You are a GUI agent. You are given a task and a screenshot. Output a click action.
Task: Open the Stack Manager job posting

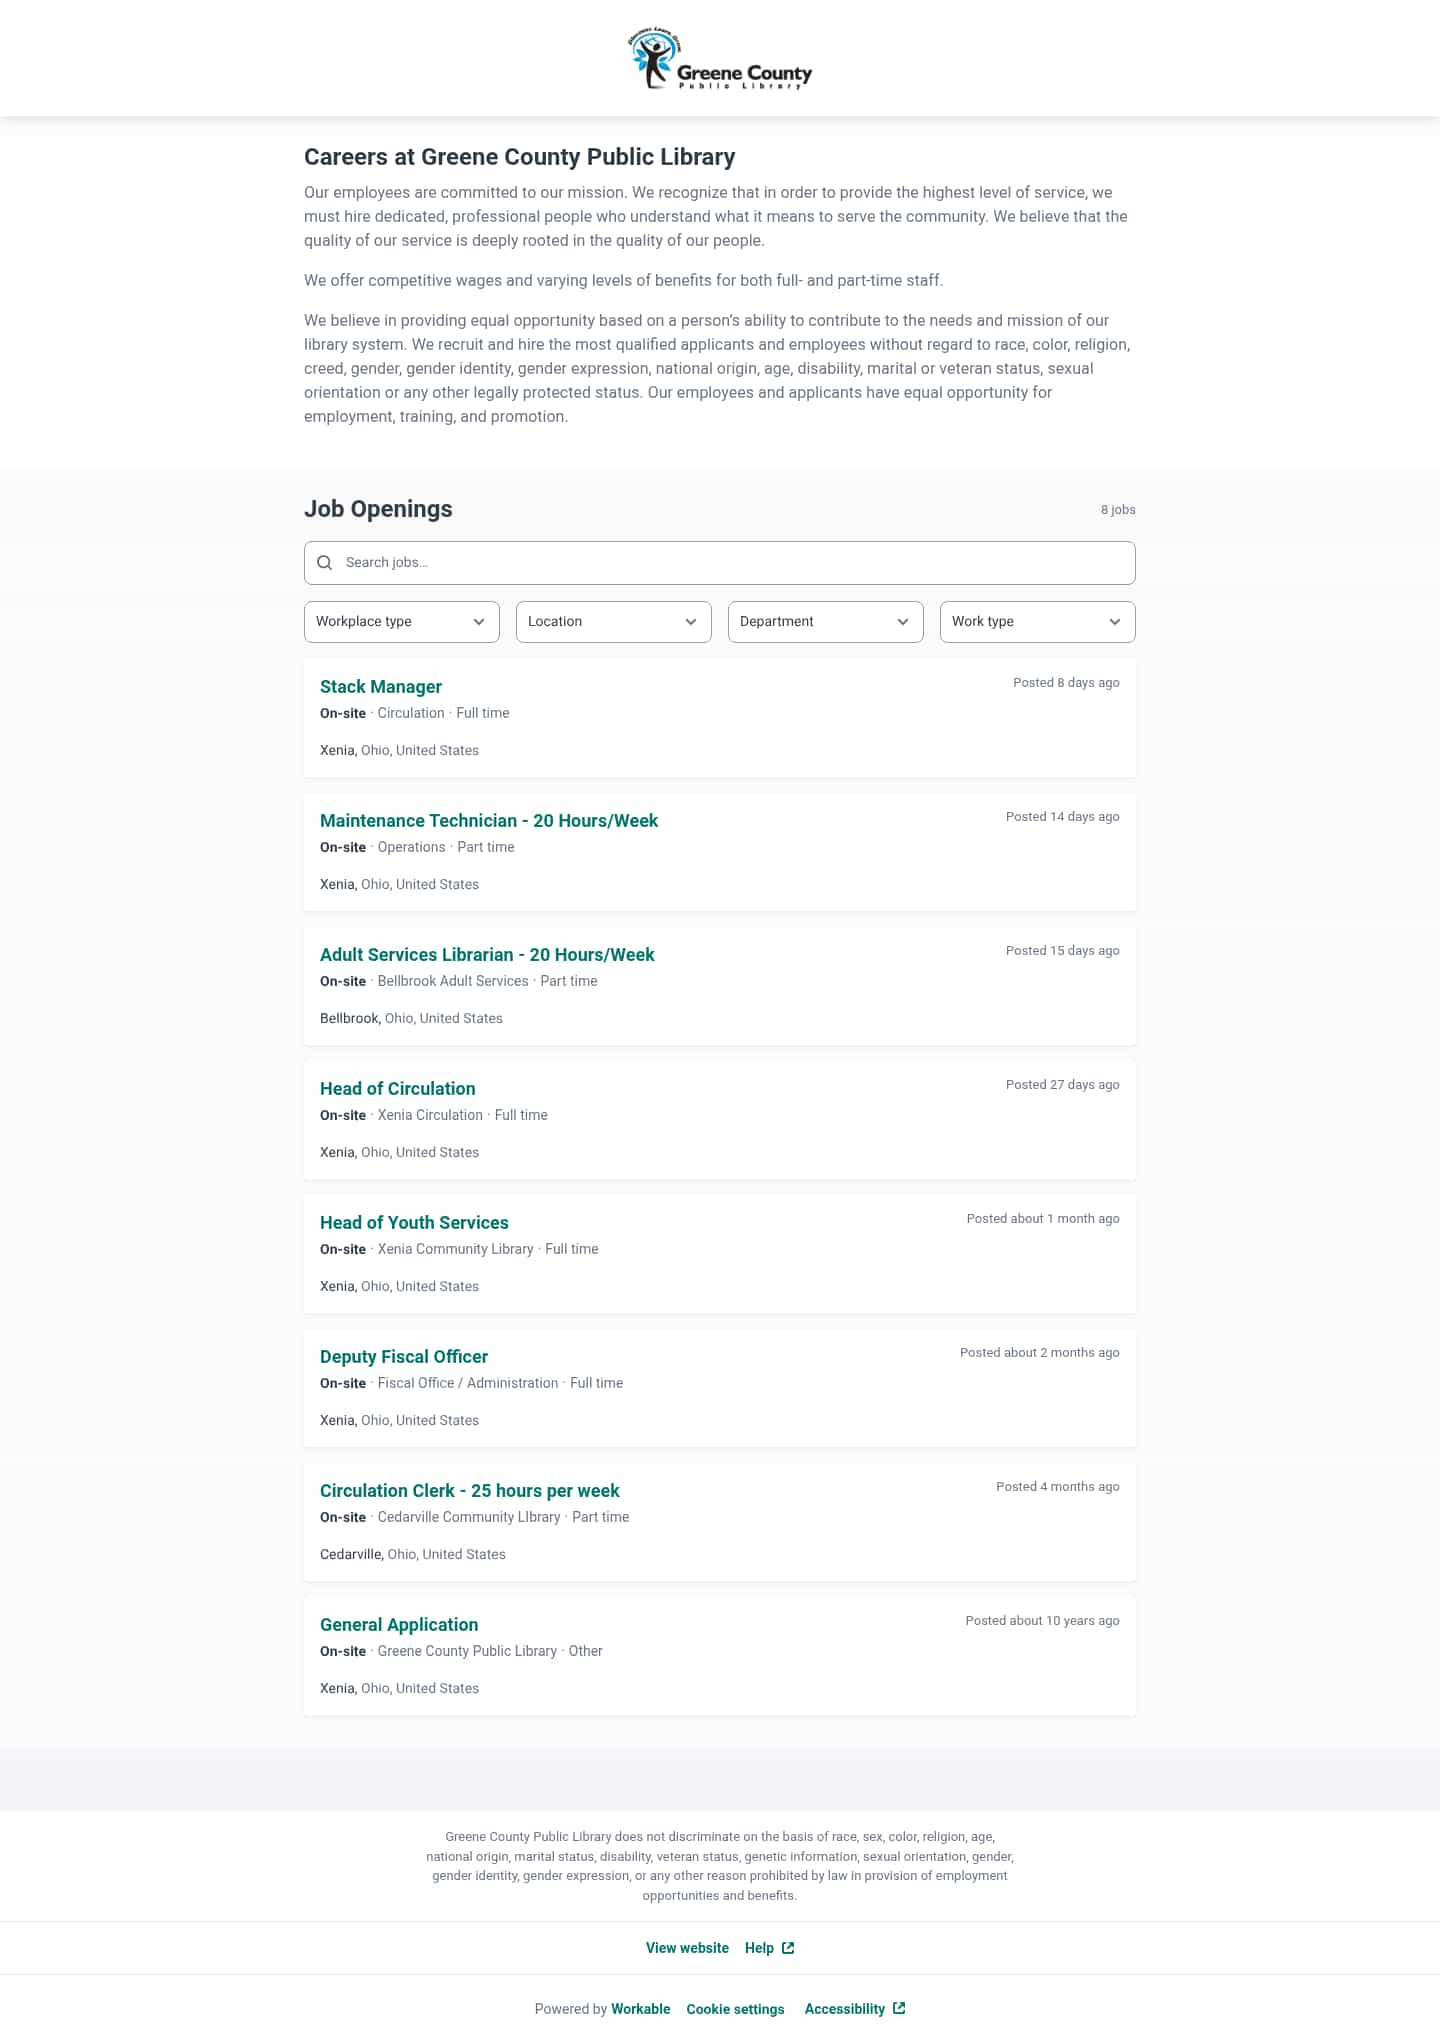coord(380,687)
